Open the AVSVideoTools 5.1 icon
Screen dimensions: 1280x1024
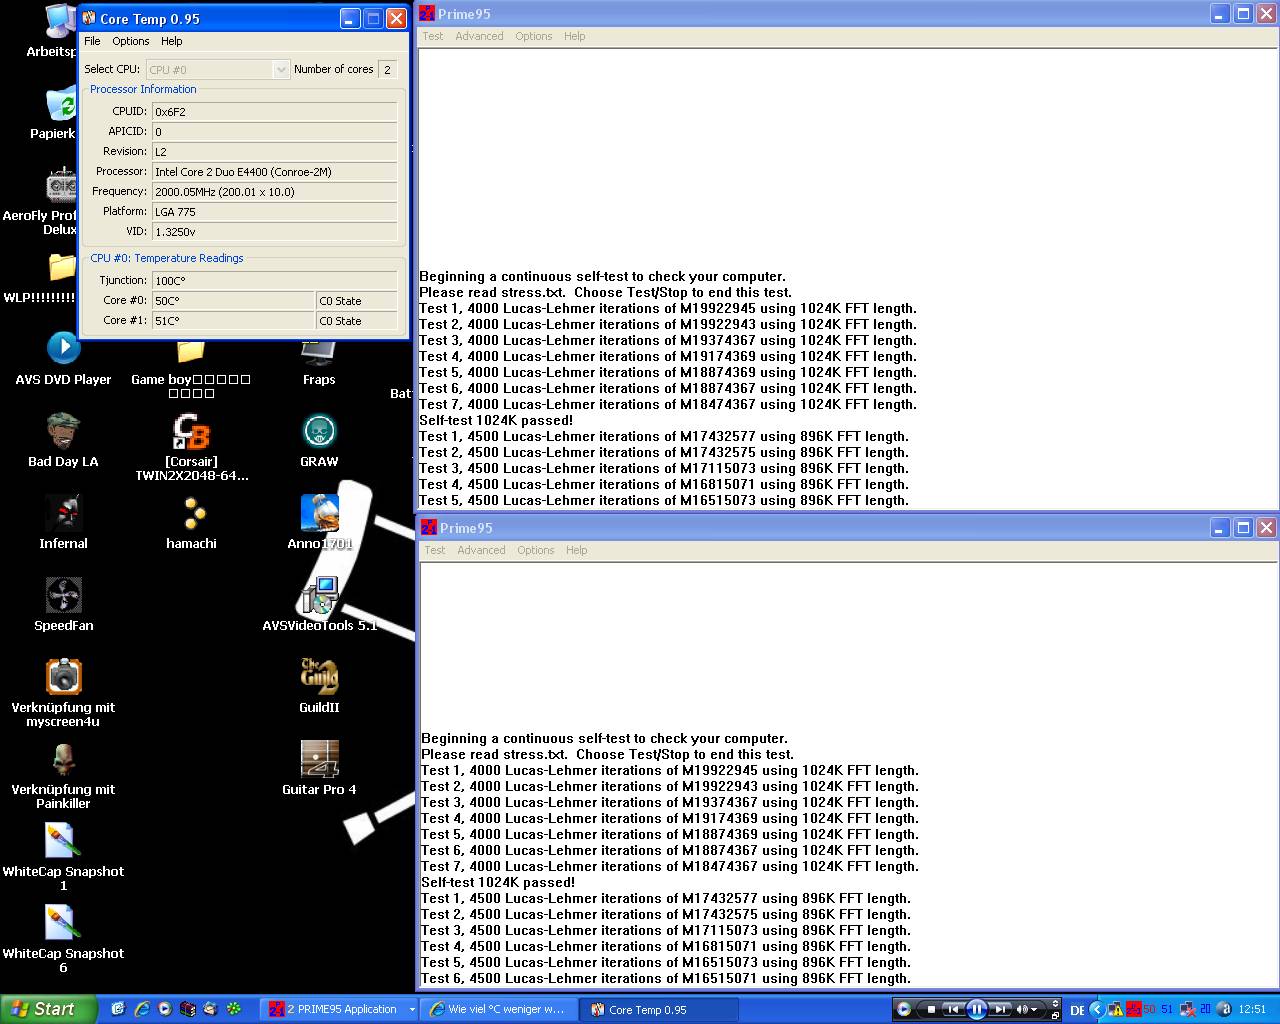tap(319, 595)
